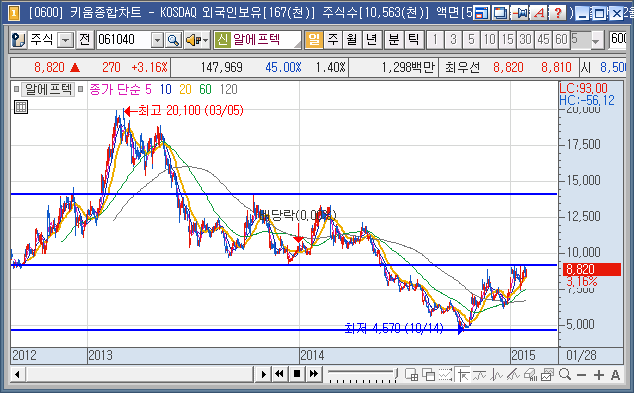
Task: Click the chart zoom slider track at bottom
Action: pyautogui.click(x=362, y=374)
